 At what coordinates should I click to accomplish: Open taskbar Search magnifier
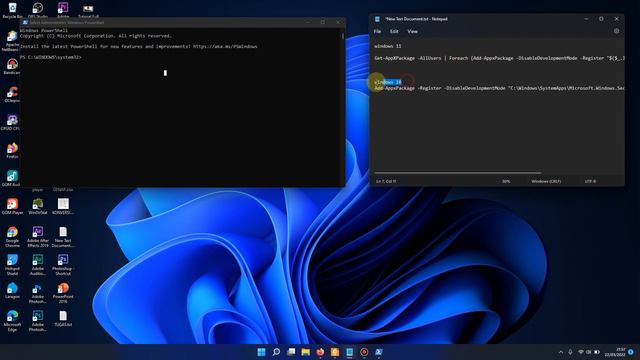point(276,352)
